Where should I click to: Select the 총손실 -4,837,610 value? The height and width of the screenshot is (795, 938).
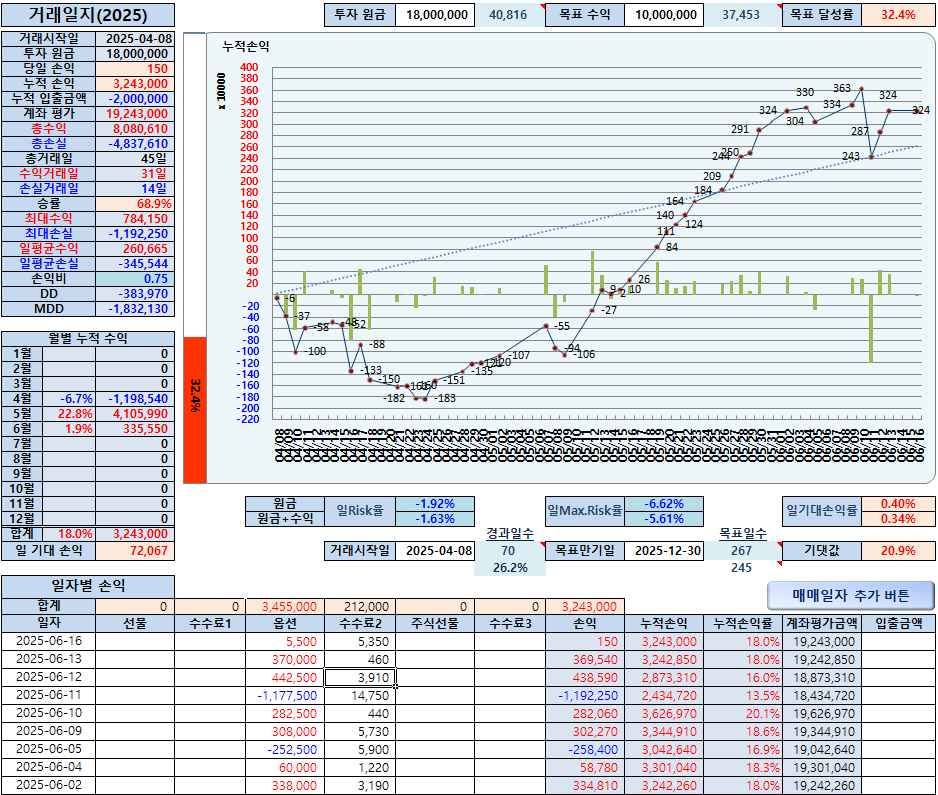coord(135,144)
